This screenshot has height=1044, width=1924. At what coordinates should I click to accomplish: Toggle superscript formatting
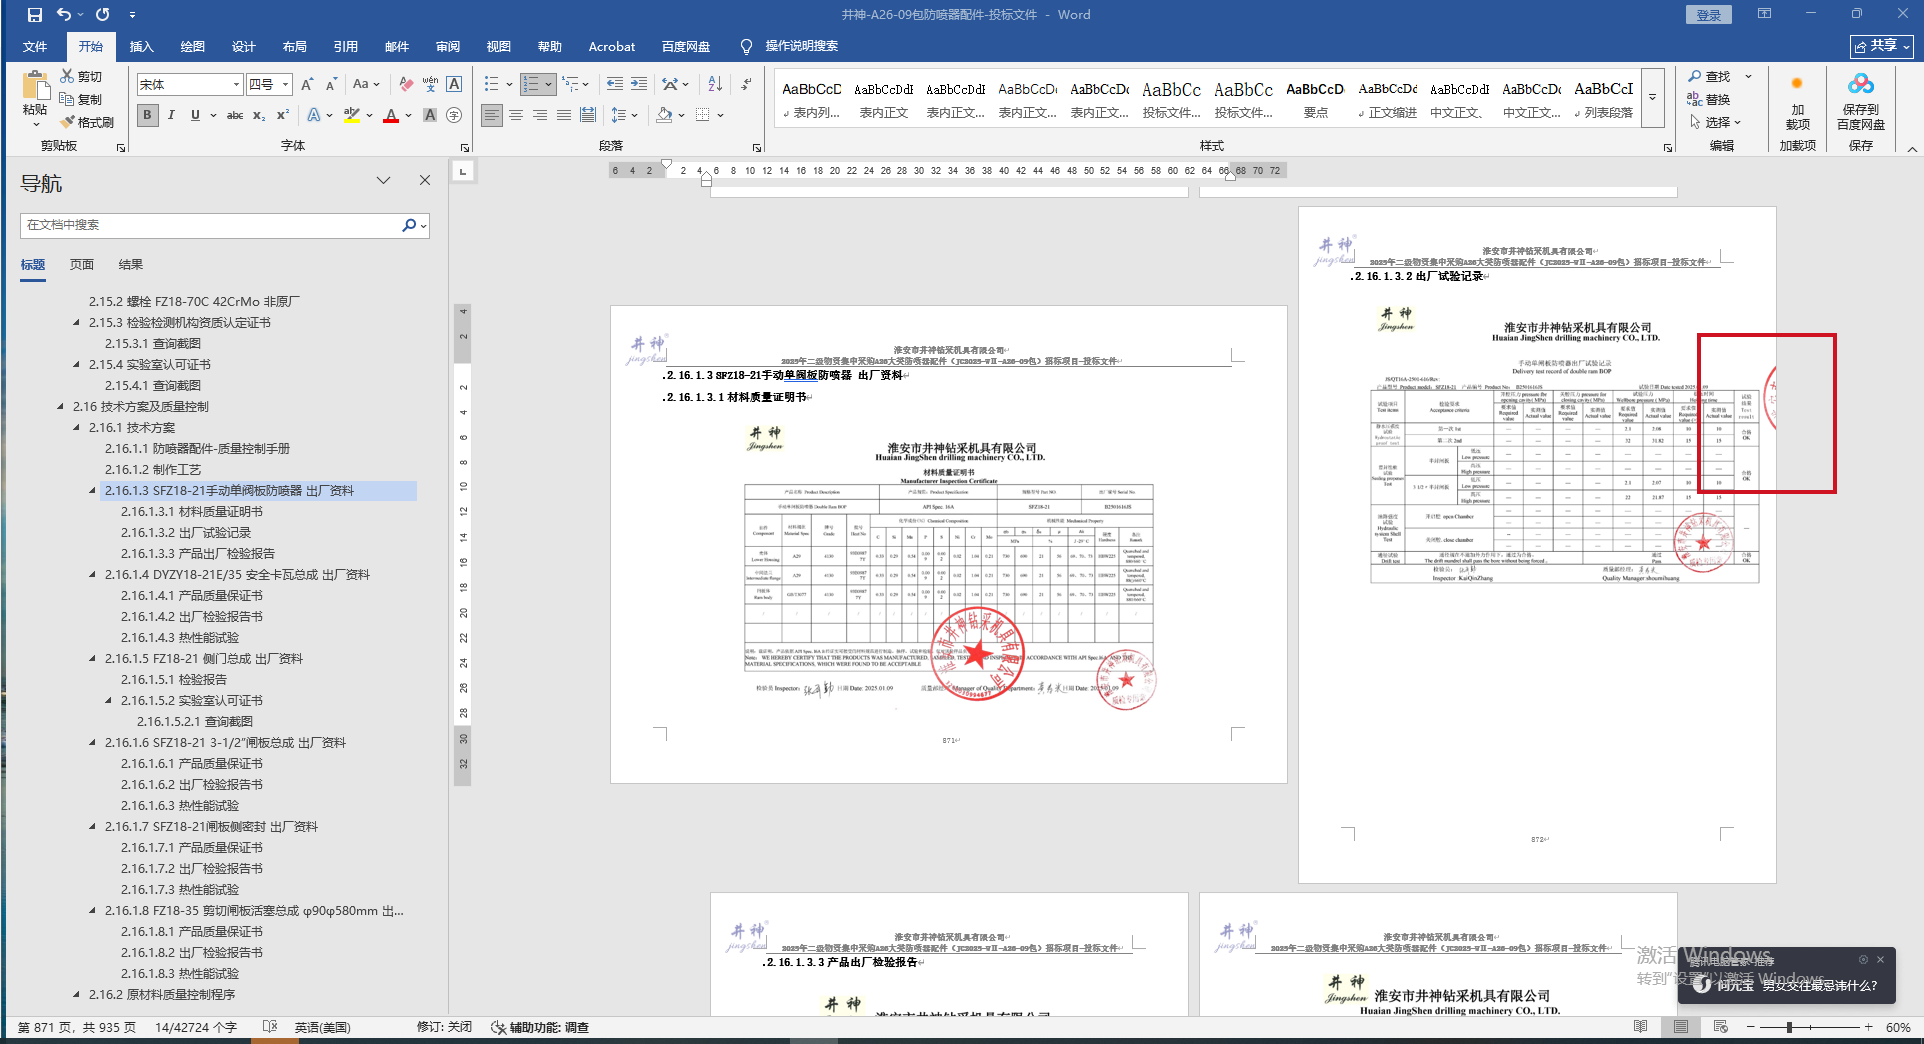[283, 115]
